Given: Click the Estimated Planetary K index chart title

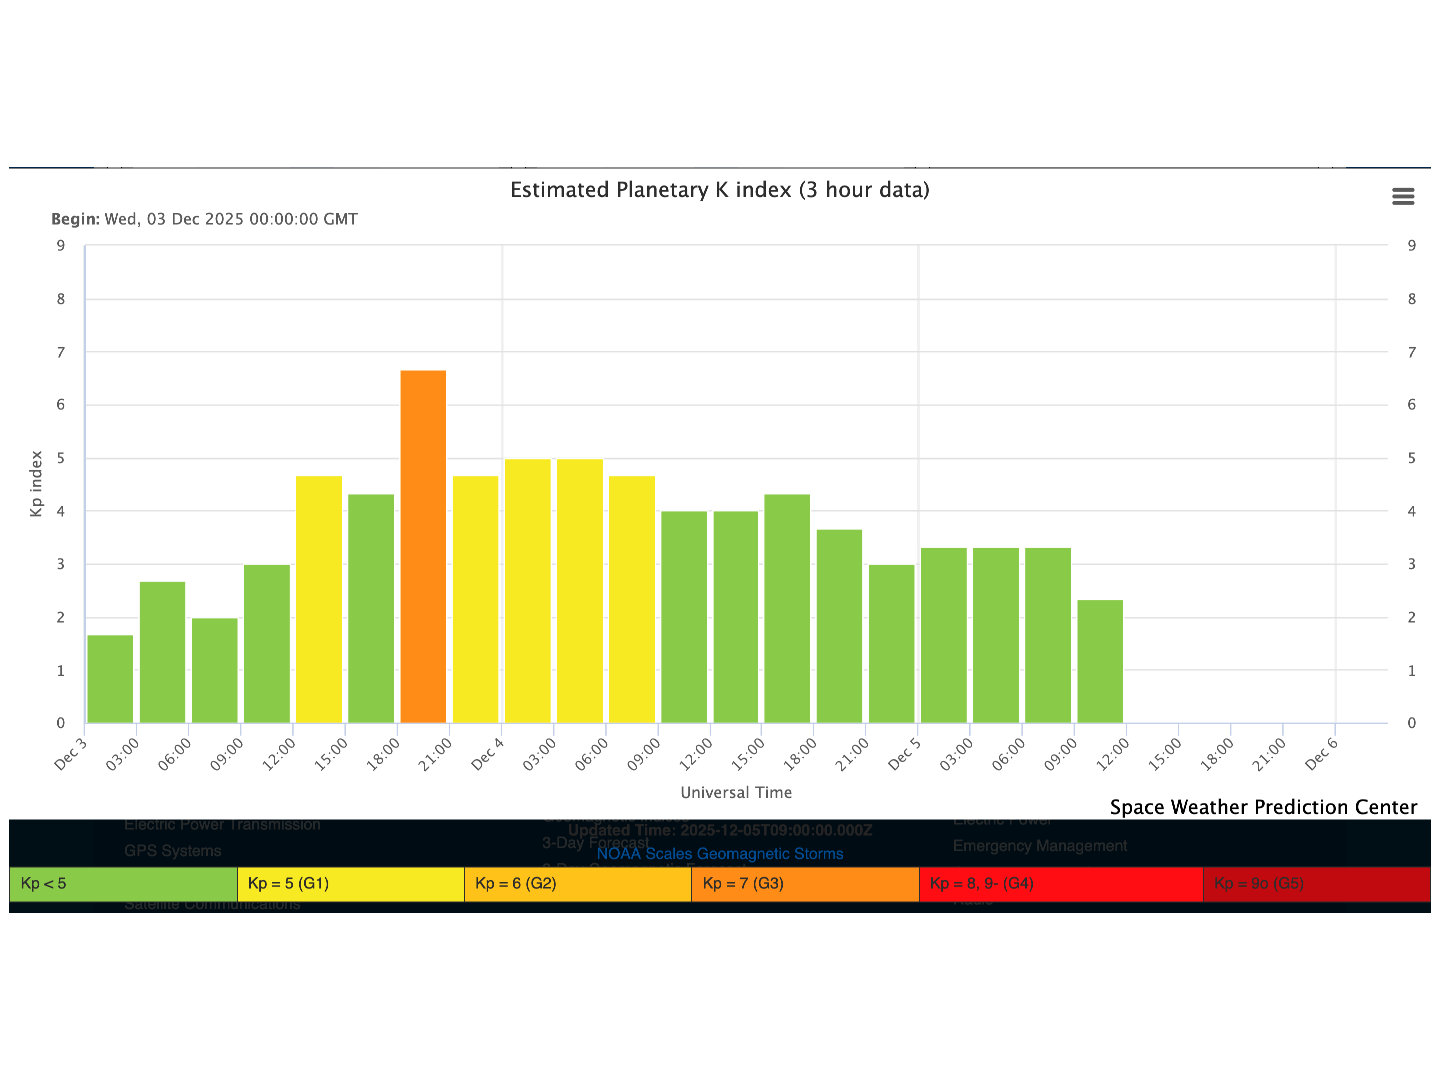Looking at the screenshot, I should coord(720,190).
